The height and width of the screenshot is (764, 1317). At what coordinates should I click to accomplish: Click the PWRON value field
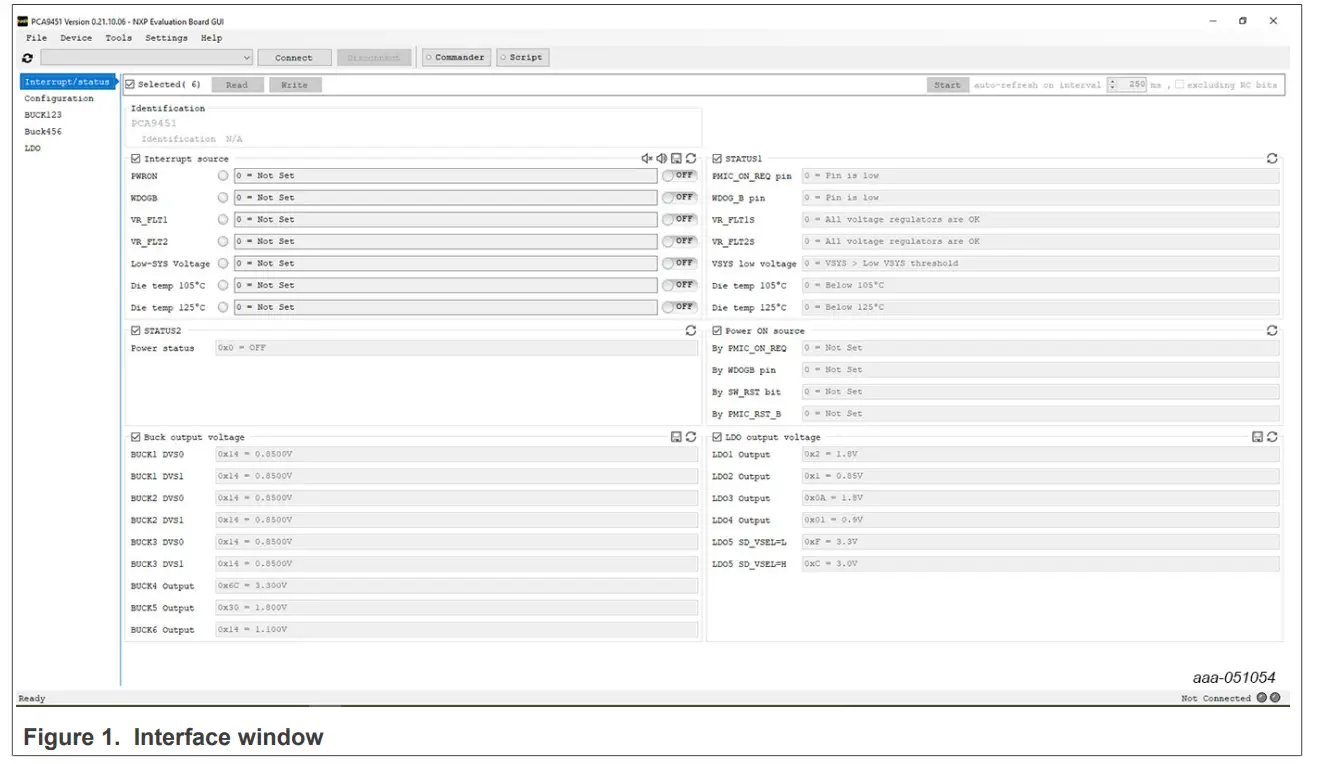pyautogui.click(x=445, y=176)
